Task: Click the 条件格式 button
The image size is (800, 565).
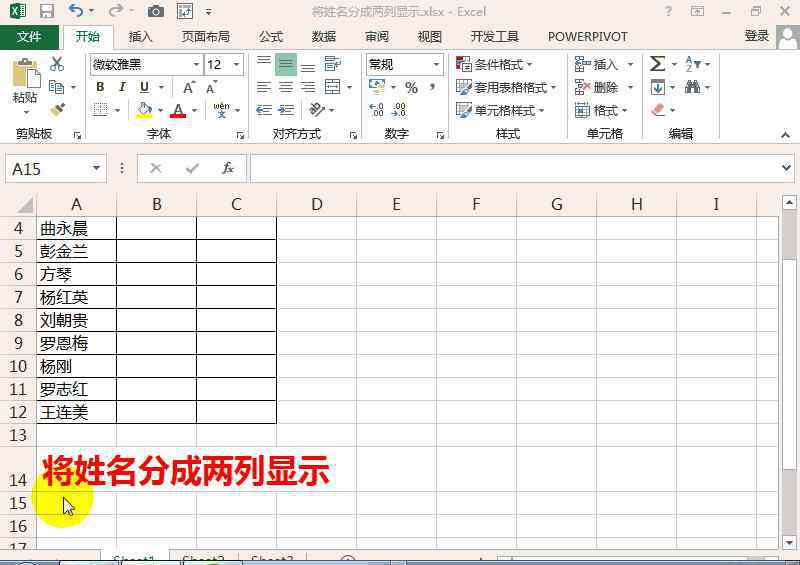Action: [x=495, y=64]
